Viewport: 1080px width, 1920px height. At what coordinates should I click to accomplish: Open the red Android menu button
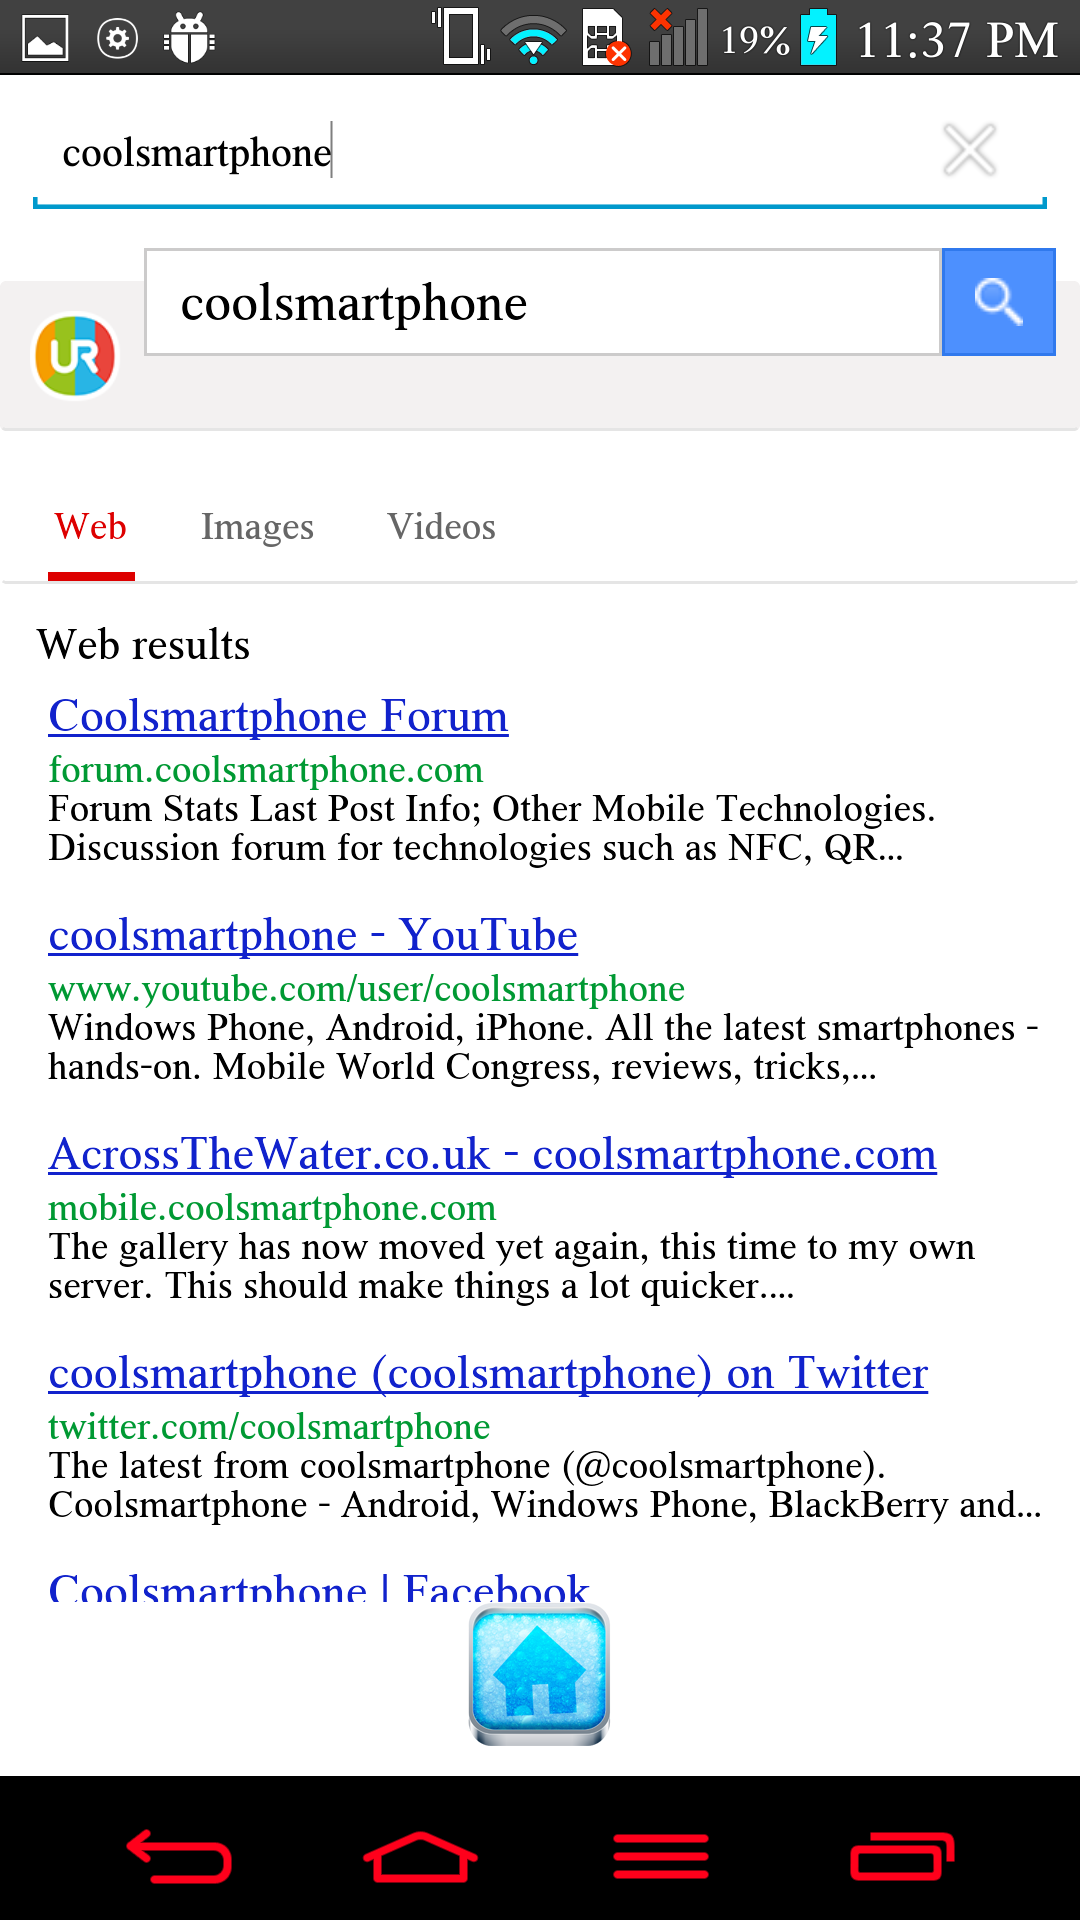point(661,1857)
